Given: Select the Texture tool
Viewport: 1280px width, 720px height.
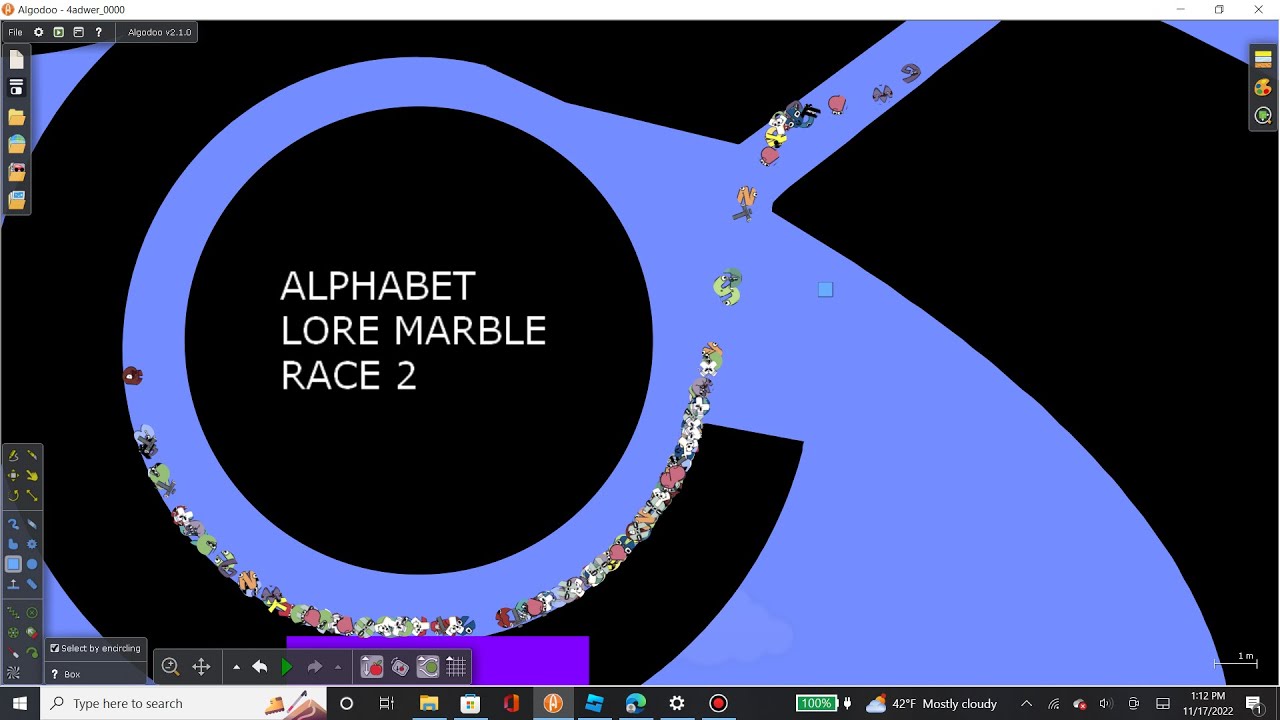Looking at the screenshot, I should (13, 672).
